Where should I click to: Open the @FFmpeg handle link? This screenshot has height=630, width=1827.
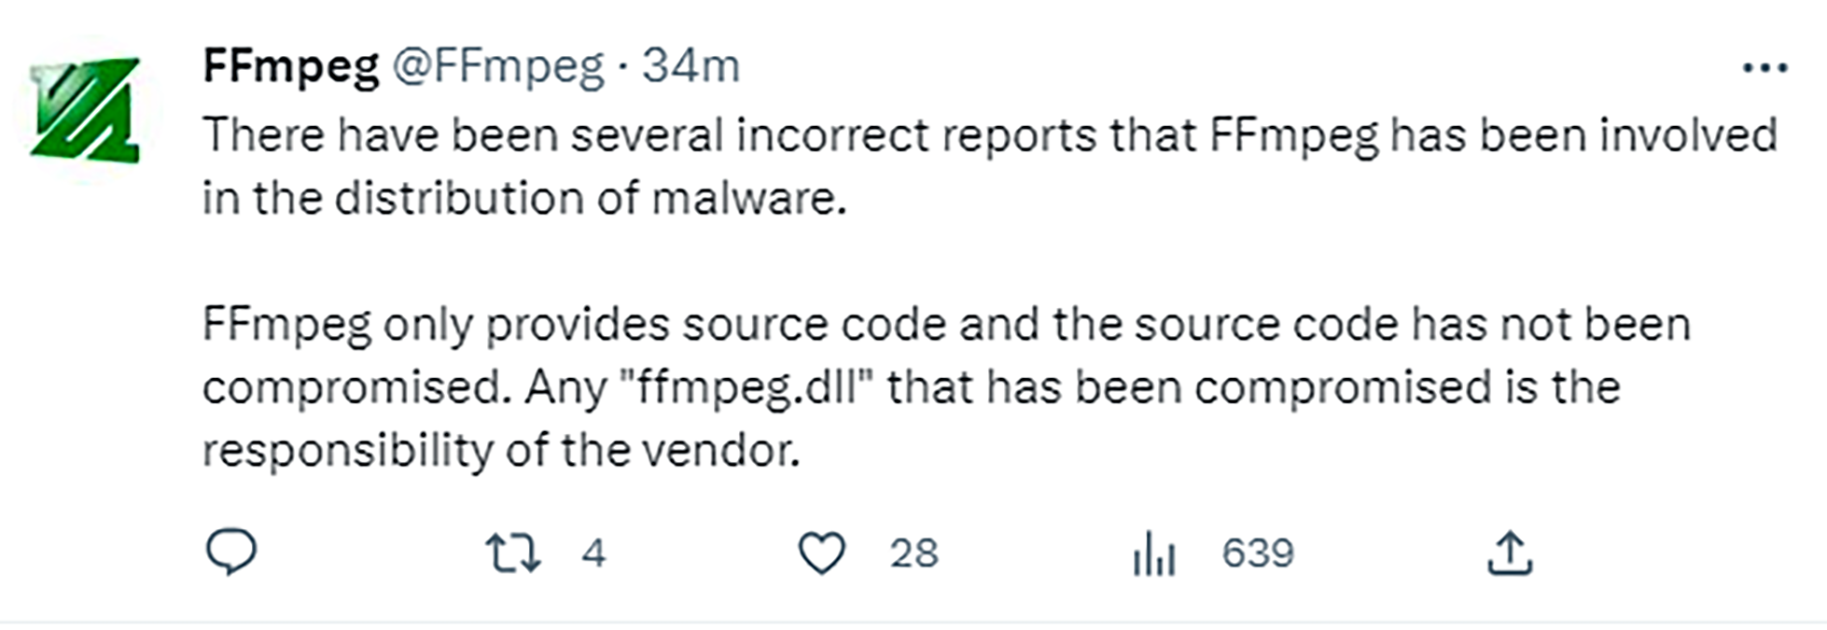[x=498, y=67]
